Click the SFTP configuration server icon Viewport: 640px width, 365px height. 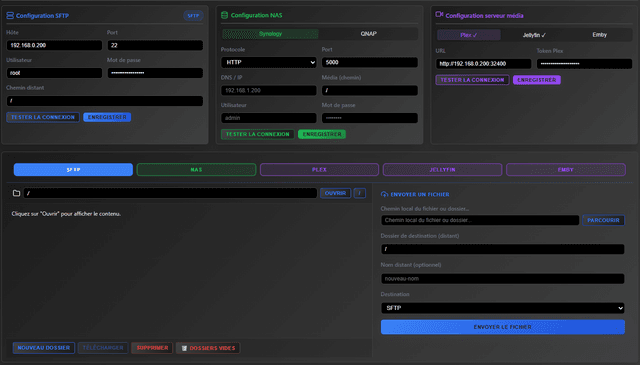coord(10,16)
